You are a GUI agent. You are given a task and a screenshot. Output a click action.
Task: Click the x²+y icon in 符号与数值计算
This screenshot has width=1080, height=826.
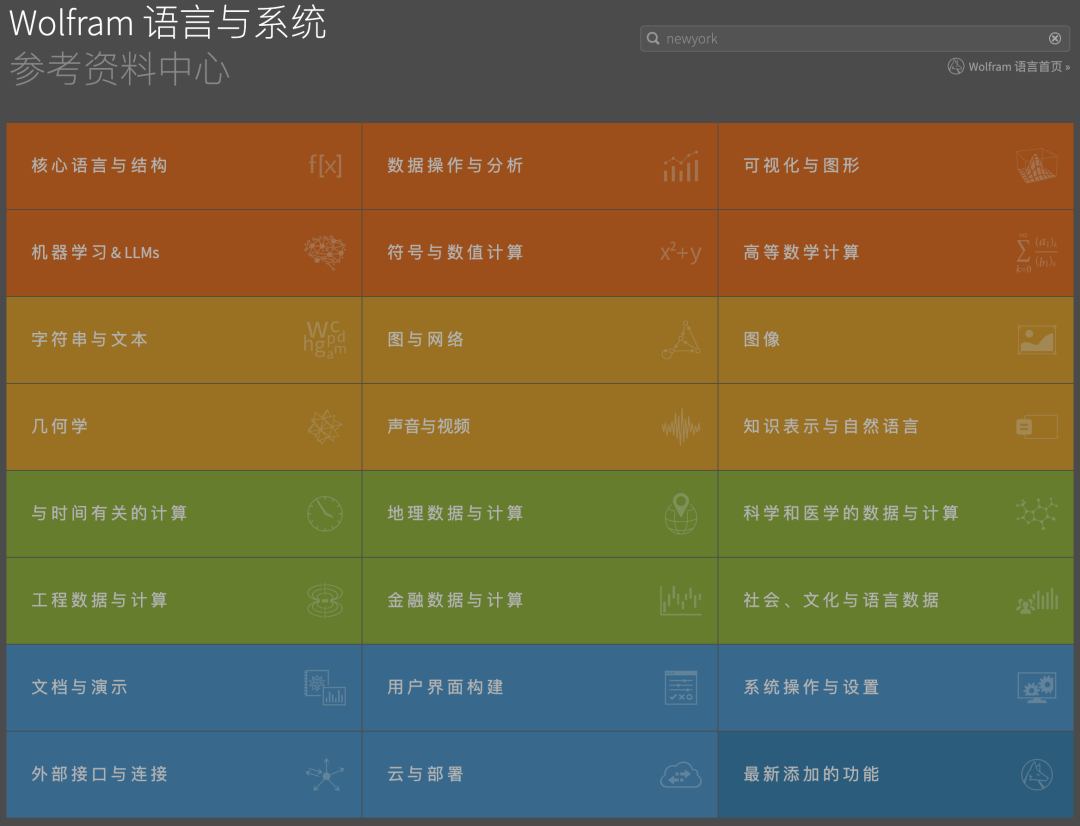[x=681, y=252]
